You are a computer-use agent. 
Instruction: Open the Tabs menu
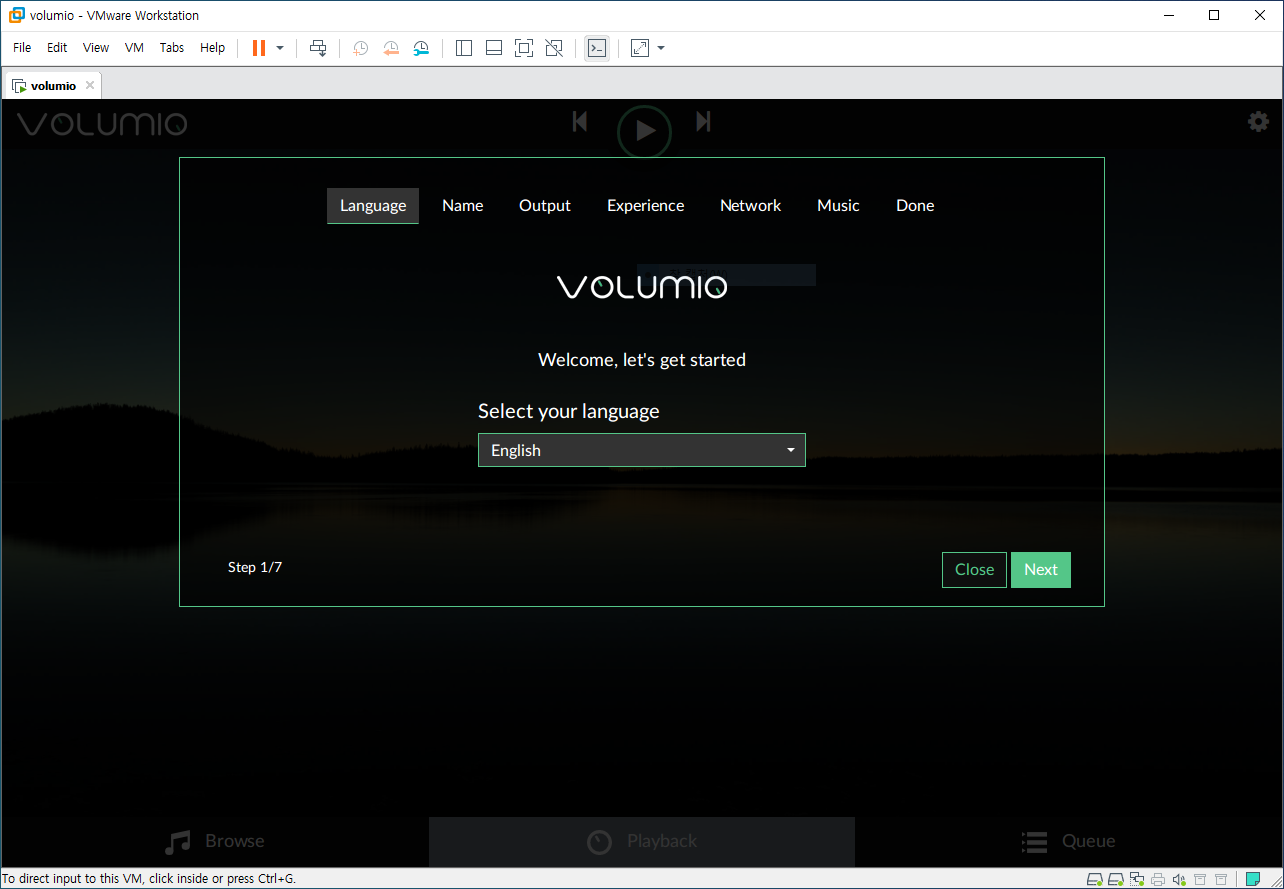[172, 48]
